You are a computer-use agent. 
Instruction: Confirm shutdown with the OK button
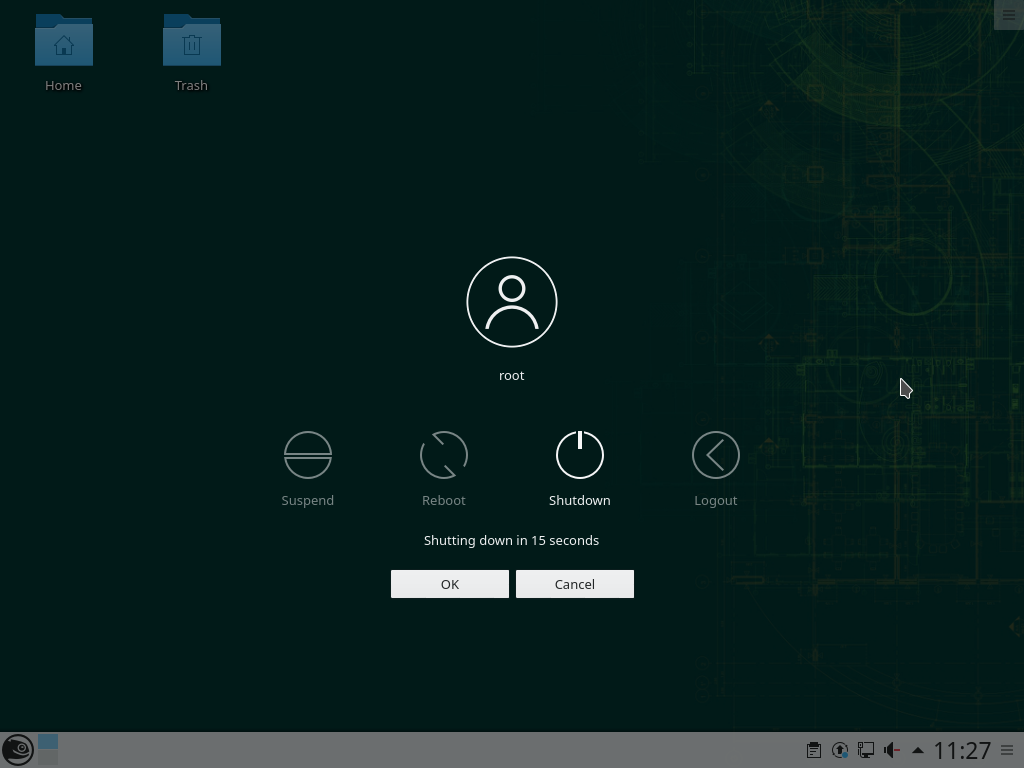pos(449,584)
